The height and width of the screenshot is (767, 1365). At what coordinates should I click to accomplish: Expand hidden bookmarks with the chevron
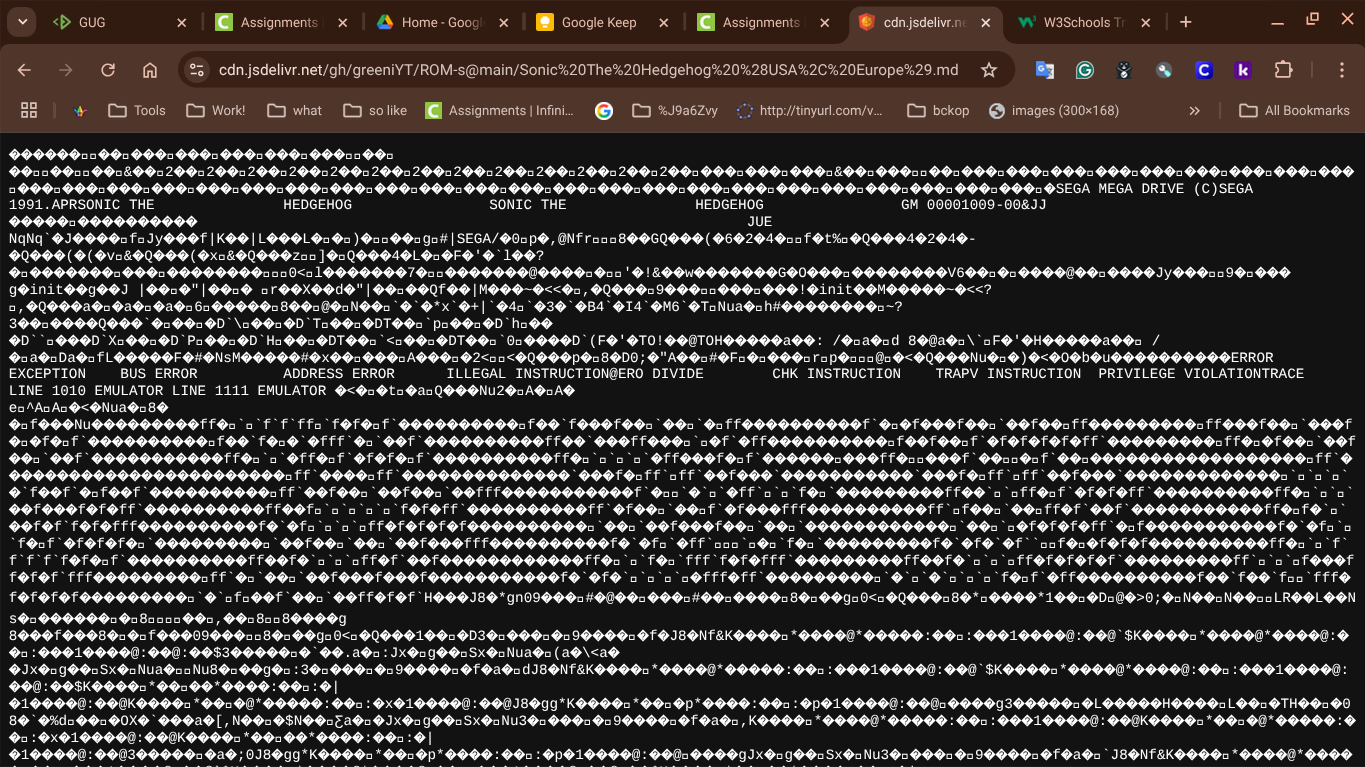tap(1194, 110)
